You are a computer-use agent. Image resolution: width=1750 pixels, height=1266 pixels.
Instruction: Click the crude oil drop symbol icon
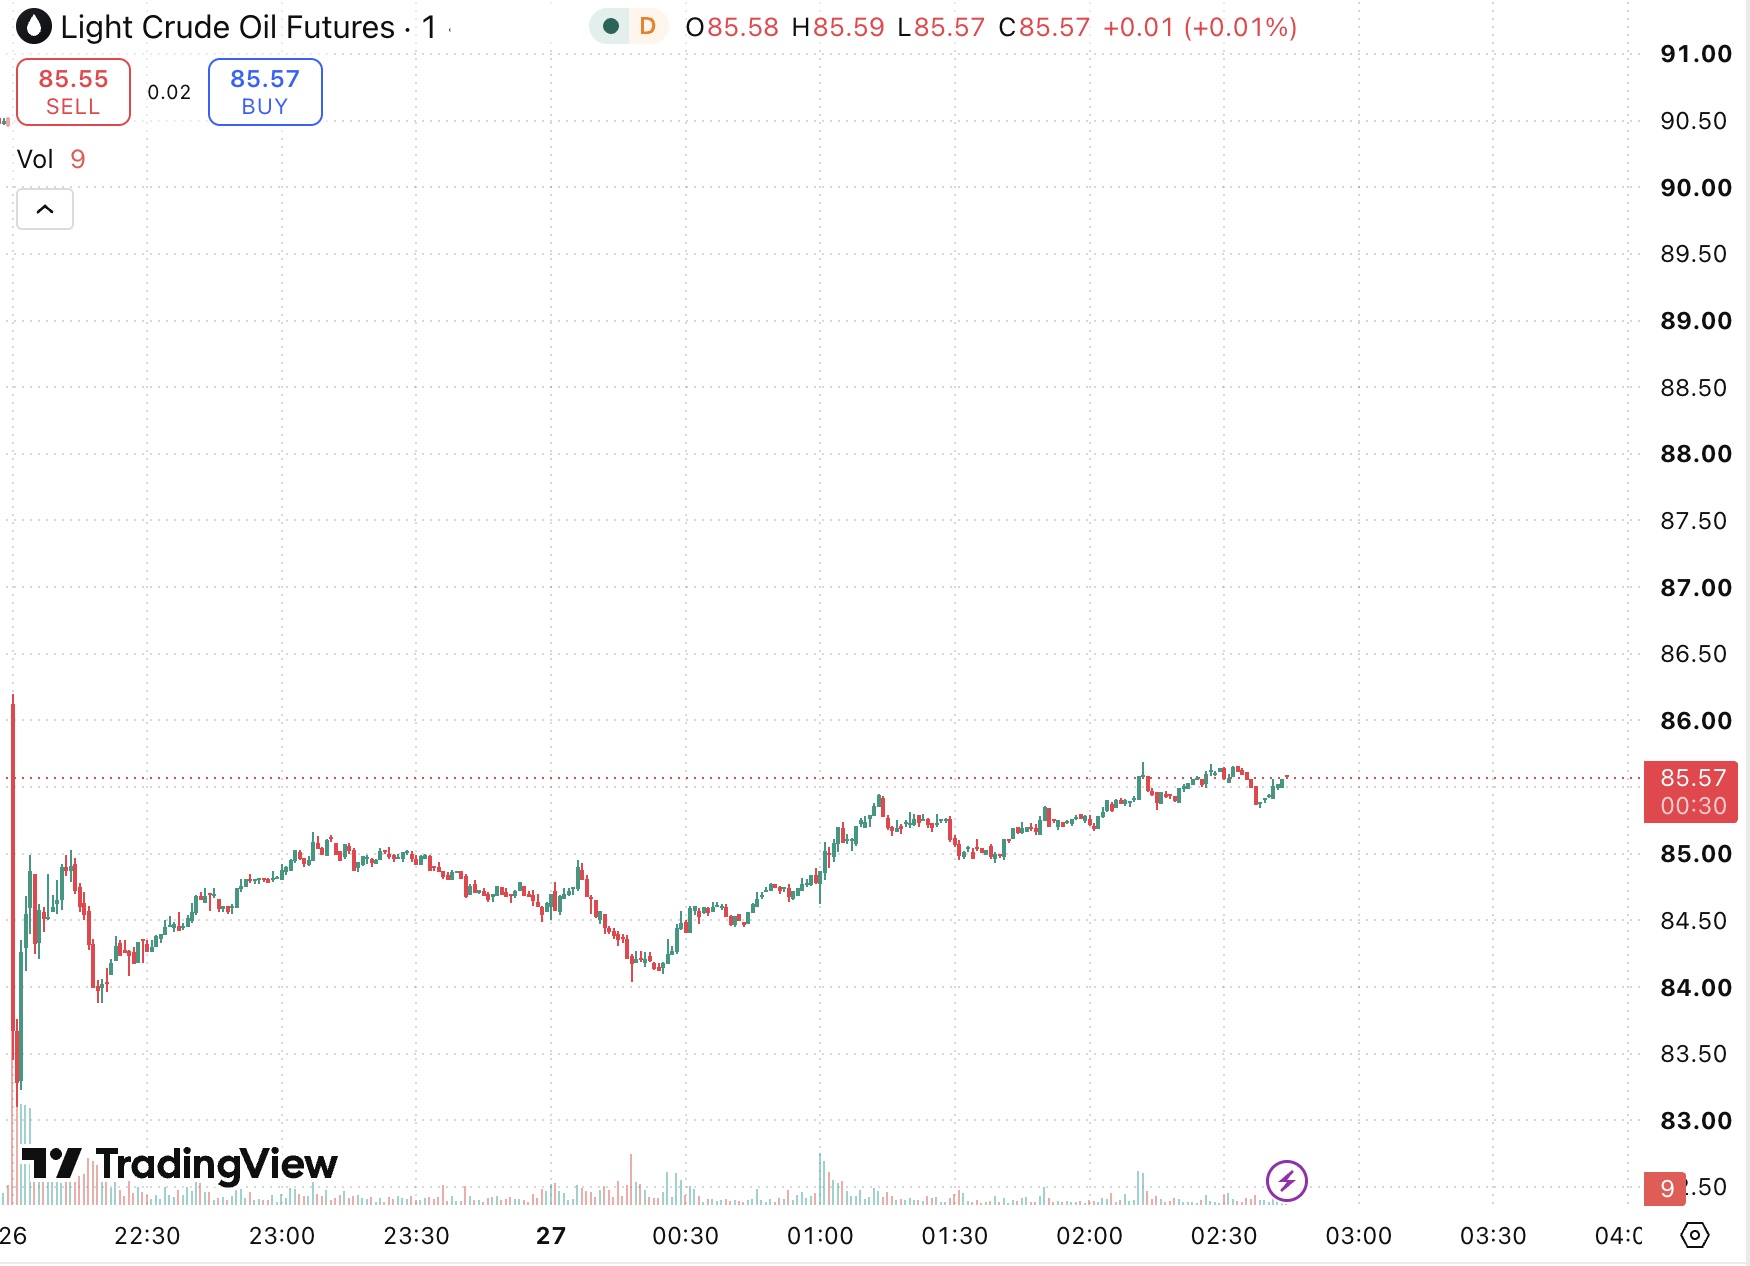tap(34, 27)
